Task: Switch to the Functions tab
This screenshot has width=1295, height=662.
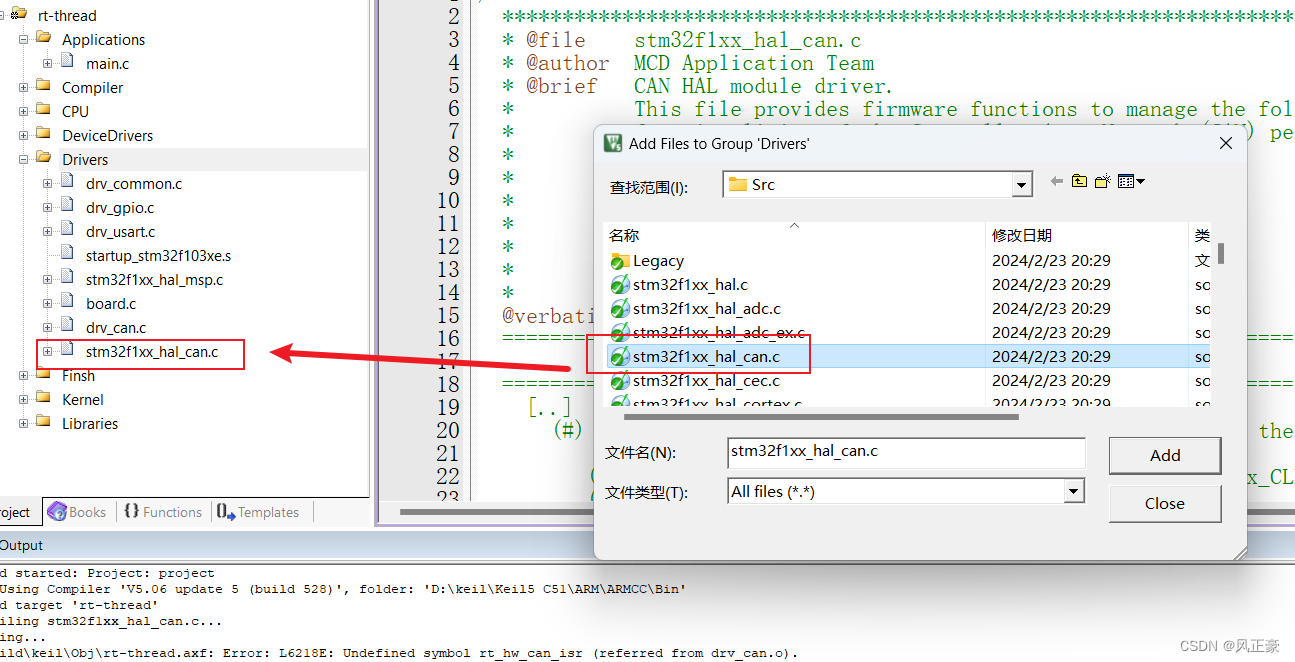Action: (172, 511)
